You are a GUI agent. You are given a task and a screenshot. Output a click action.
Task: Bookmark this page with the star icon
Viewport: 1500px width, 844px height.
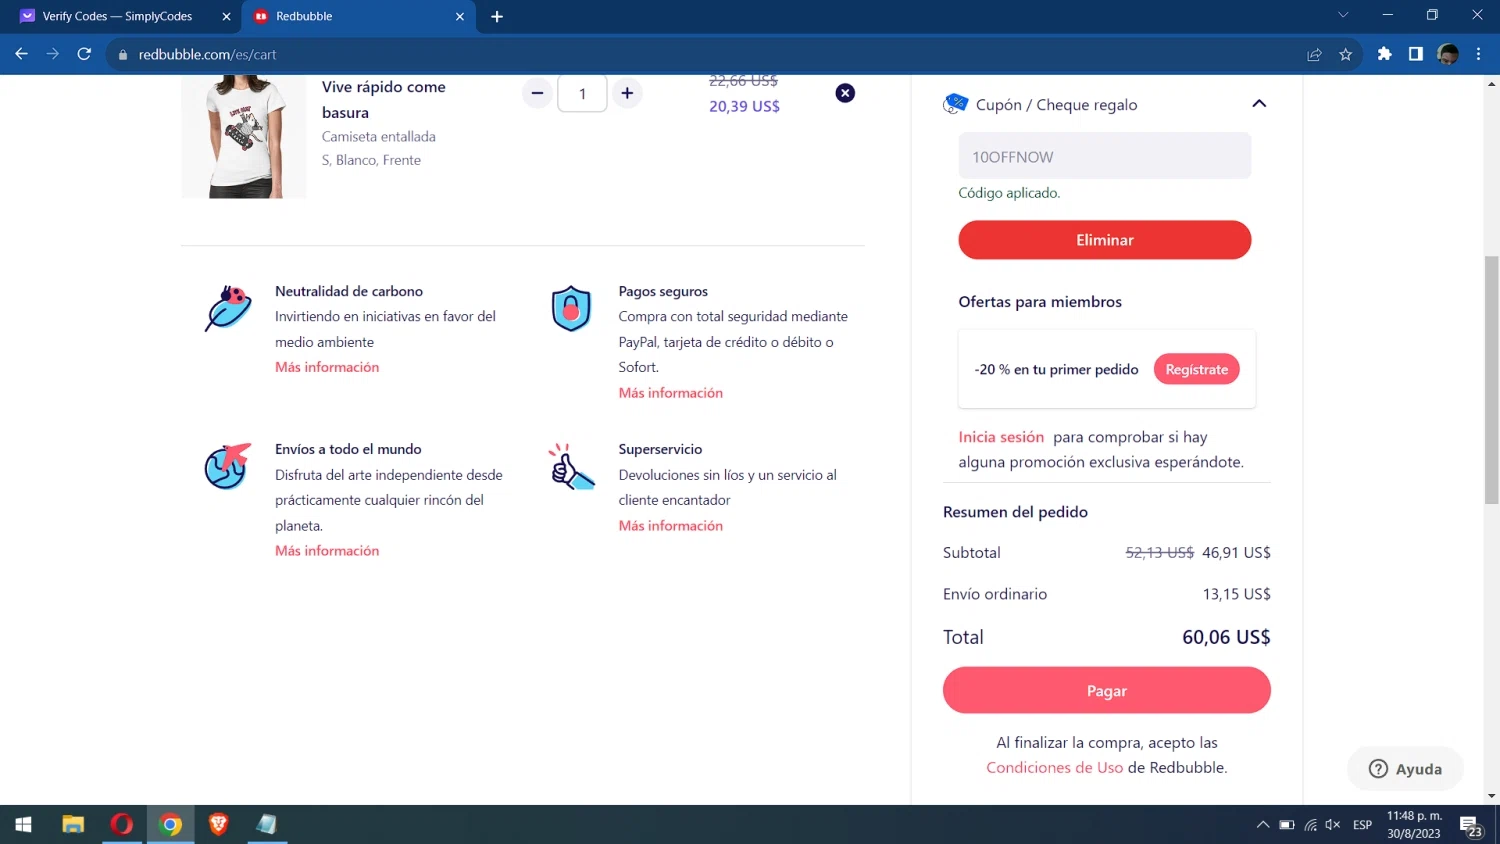pos(1346,54)
